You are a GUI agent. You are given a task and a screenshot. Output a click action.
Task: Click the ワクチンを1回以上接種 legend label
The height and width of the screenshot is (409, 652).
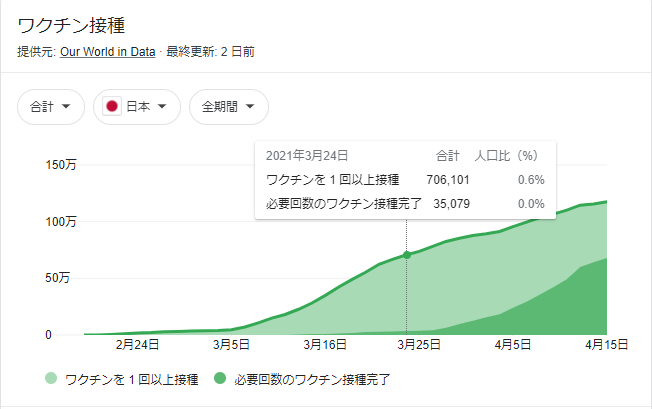[132, 379]
